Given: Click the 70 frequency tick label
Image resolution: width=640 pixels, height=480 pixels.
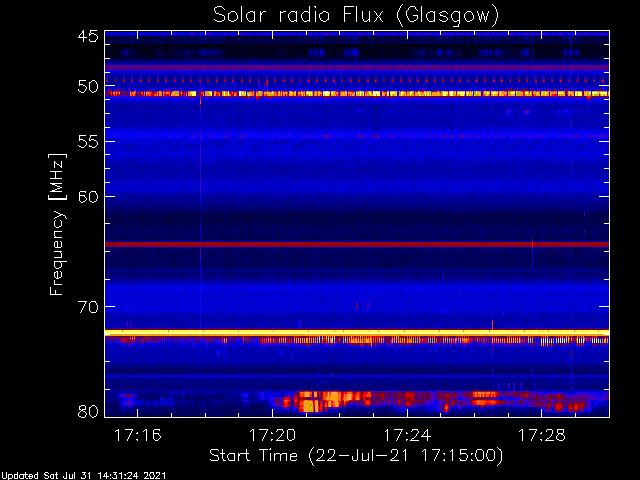Looking at the screenshot, I should [x=88, y=307].
